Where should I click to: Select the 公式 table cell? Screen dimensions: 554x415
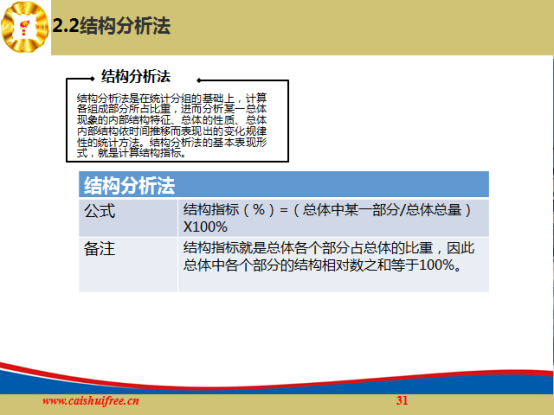[128, 218]
